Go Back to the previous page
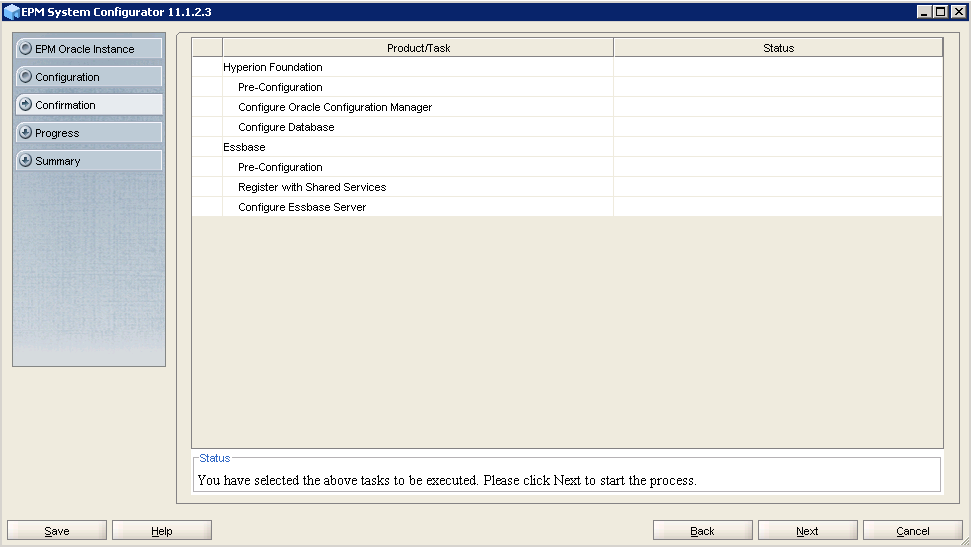The image size is (971, 547). tap(702, 530)
